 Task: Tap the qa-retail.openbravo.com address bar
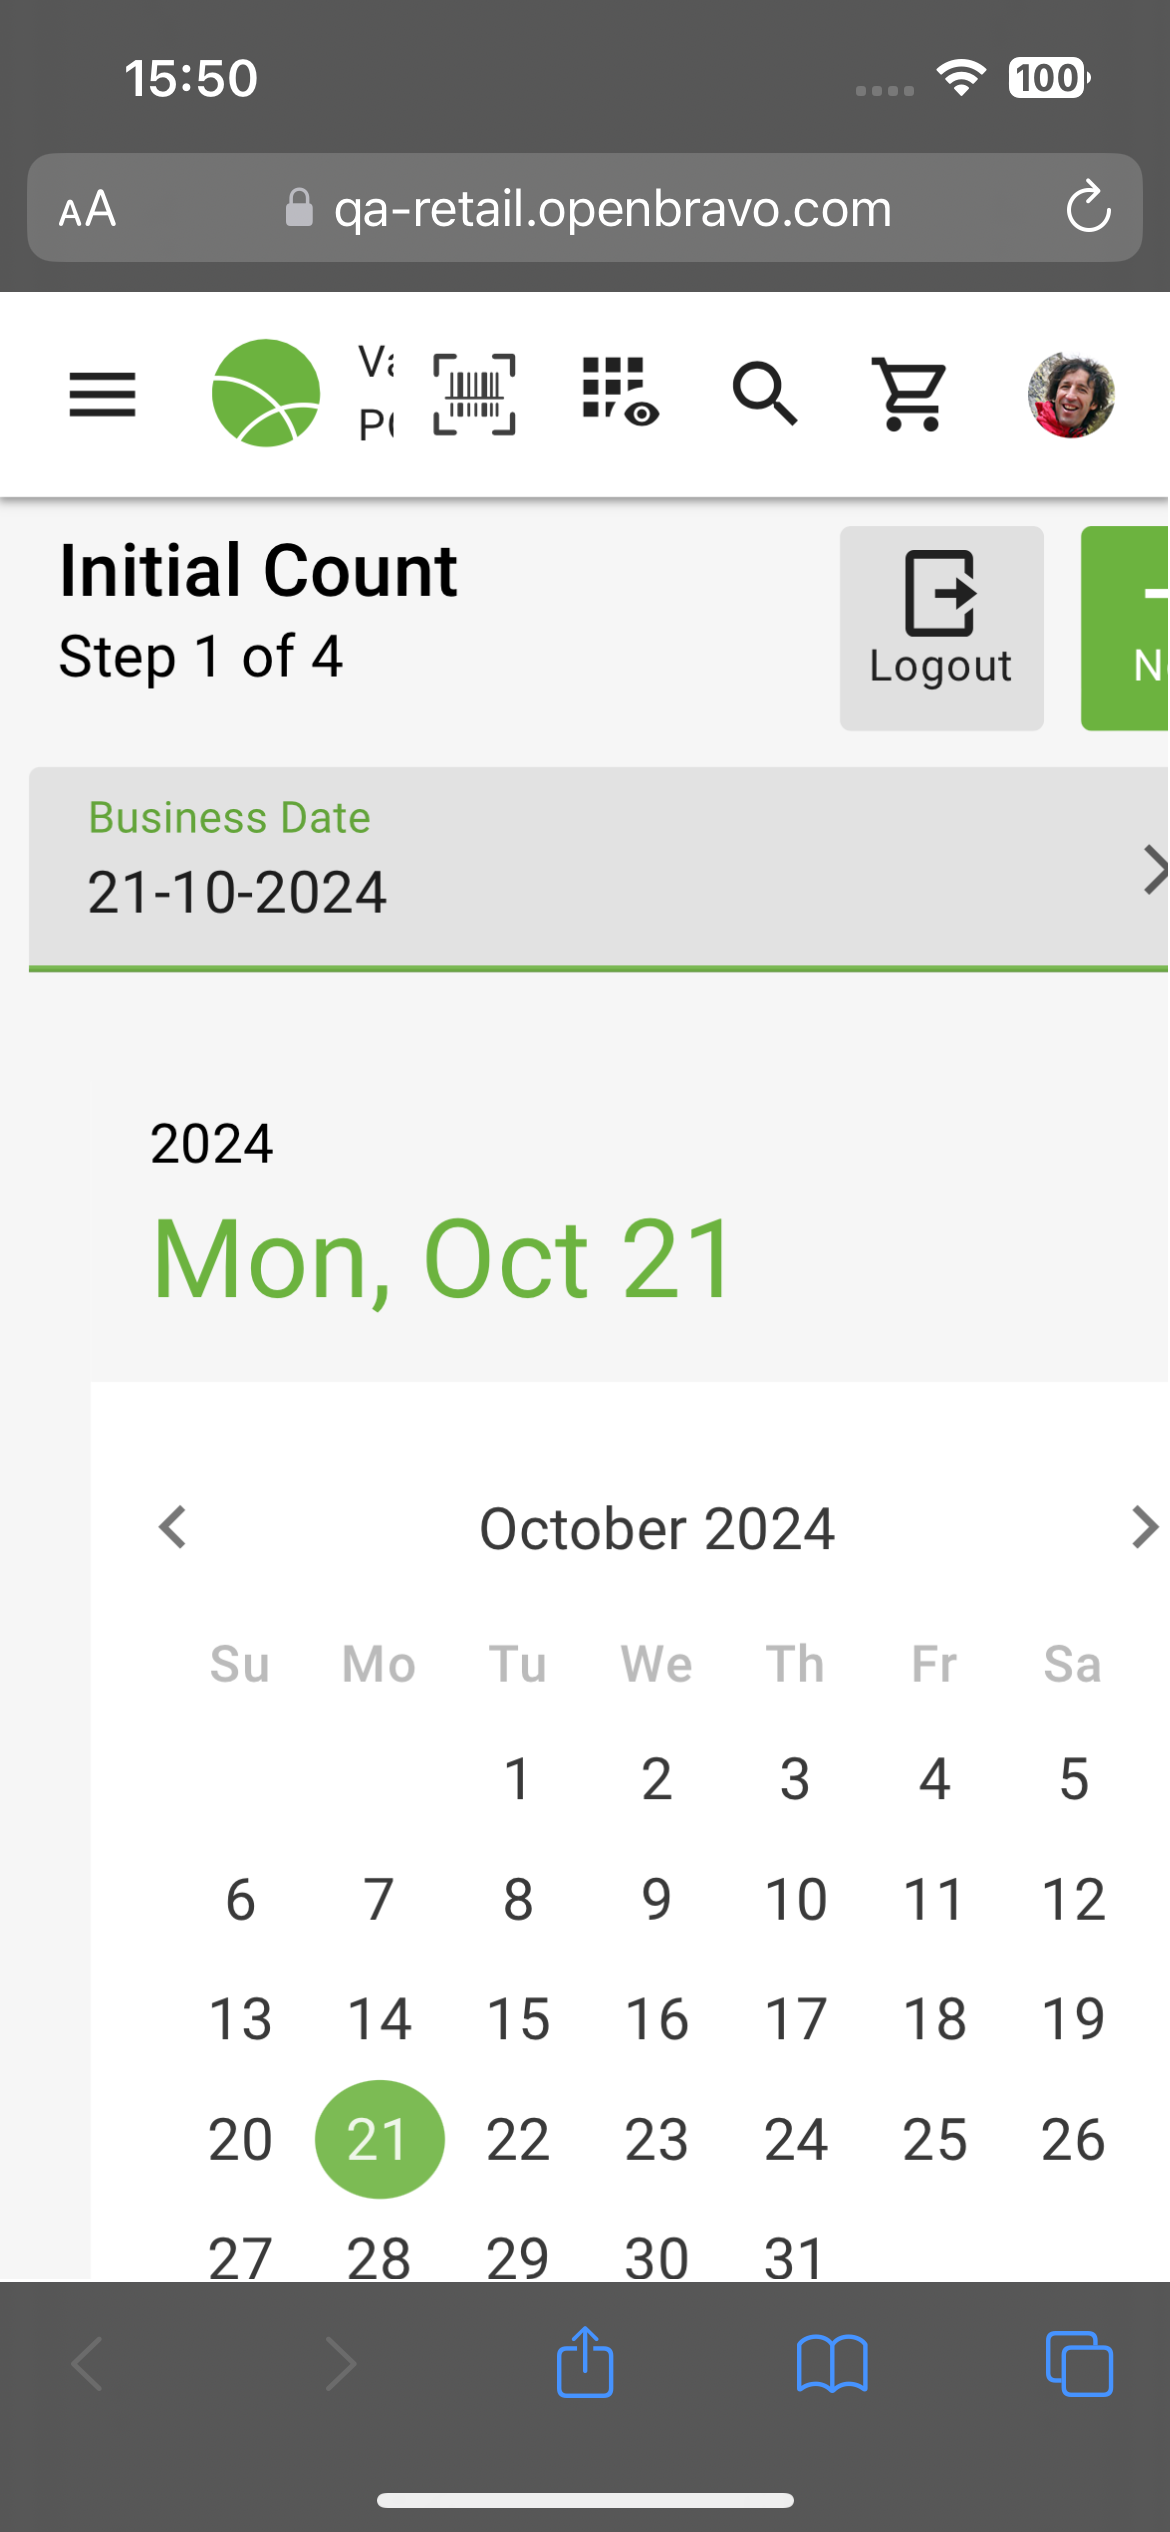(612, 209)
